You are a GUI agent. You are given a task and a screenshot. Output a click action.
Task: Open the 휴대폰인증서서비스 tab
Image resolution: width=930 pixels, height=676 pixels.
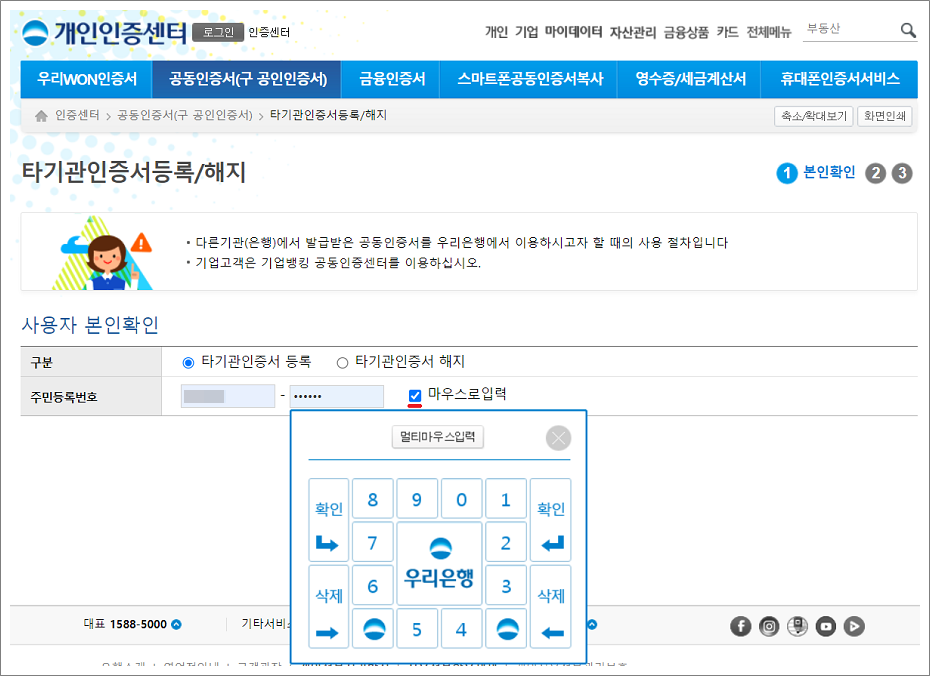840,79
